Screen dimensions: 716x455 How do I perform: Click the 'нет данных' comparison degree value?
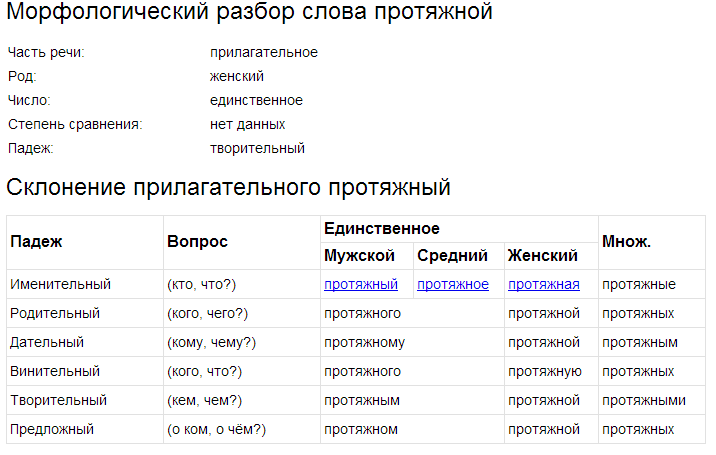click(x=247, y=124)
